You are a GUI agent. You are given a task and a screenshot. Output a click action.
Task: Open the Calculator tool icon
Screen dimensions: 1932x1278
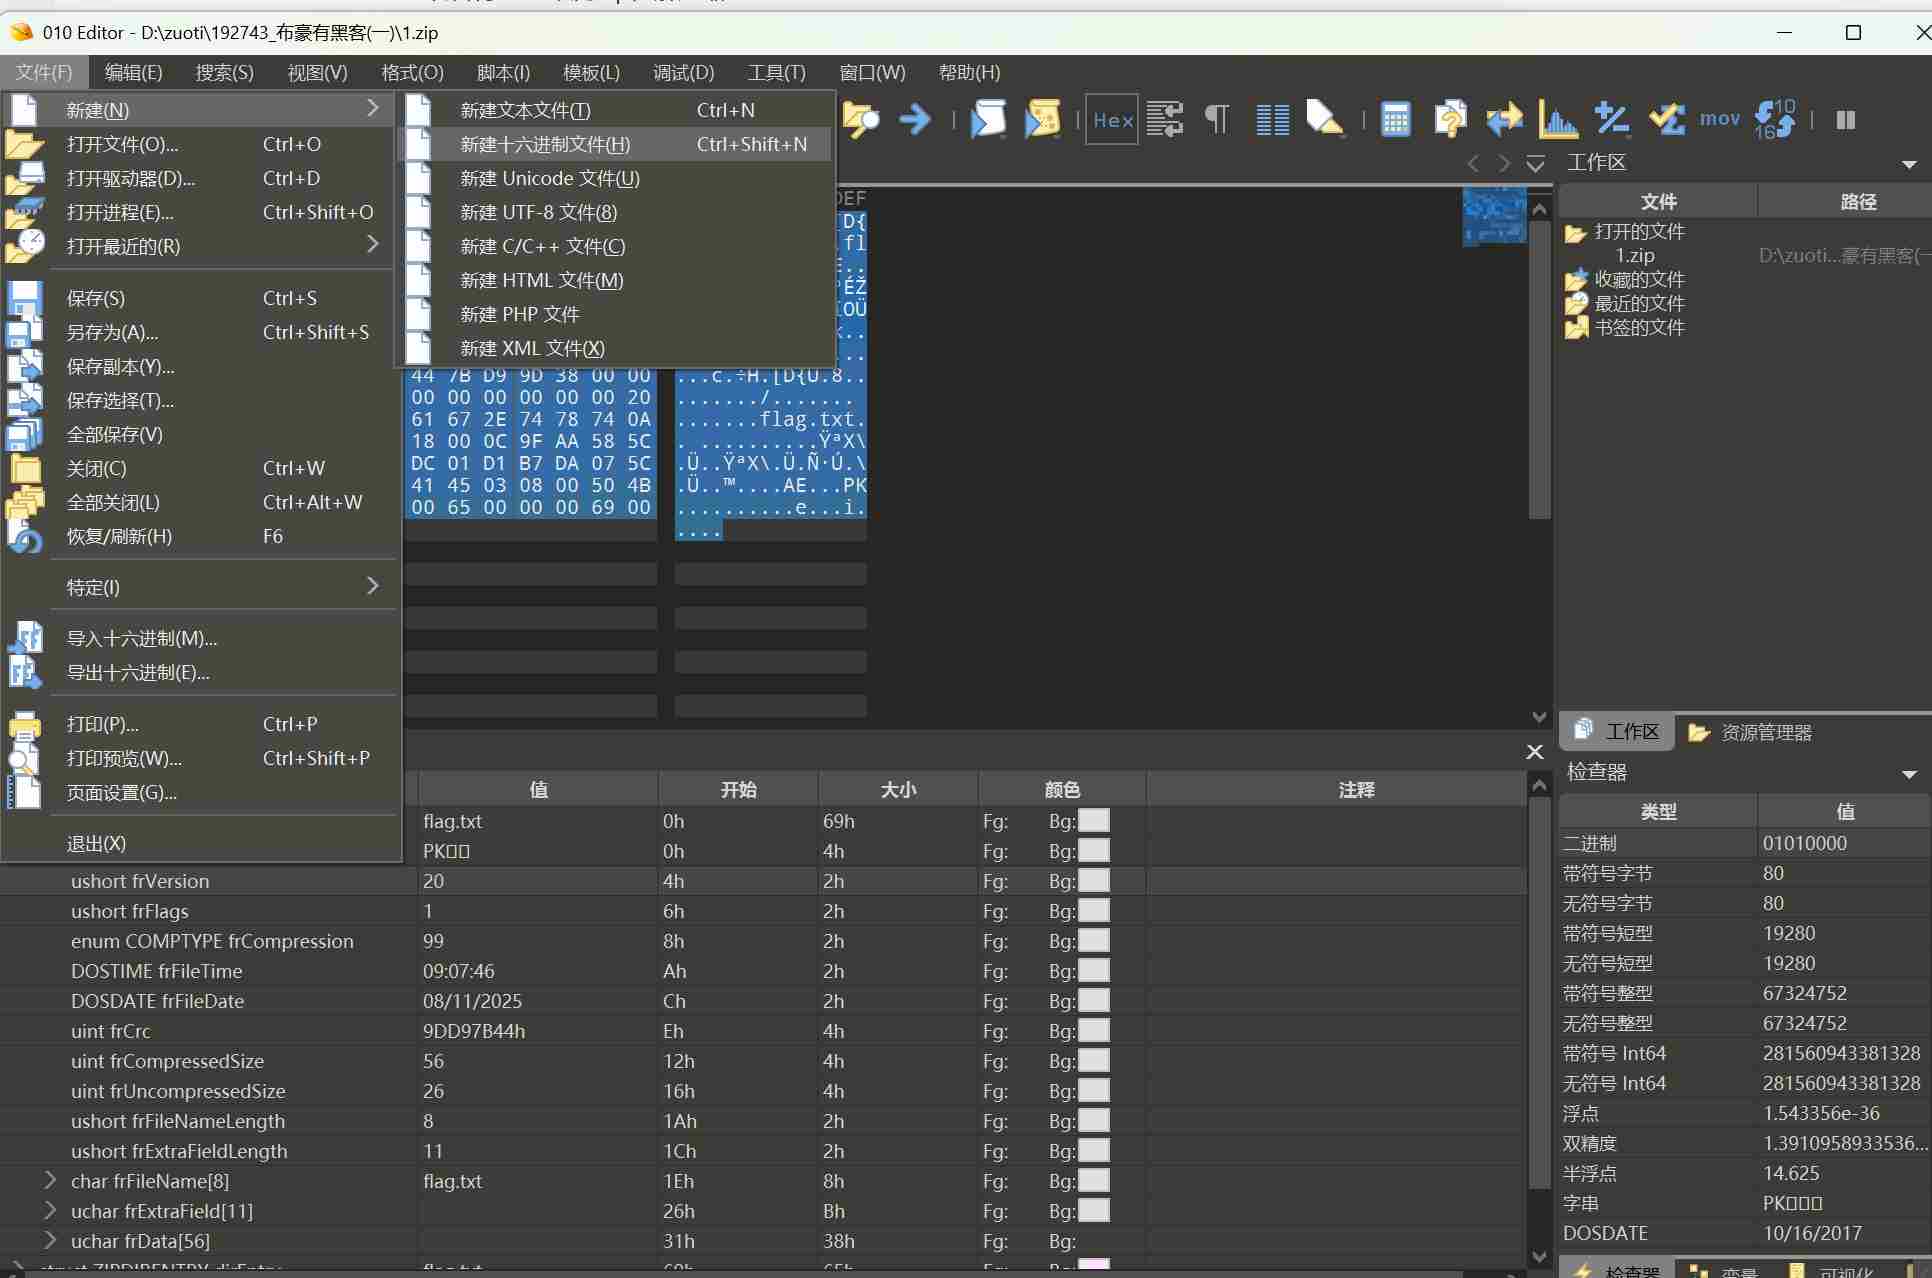[1395, 119]
